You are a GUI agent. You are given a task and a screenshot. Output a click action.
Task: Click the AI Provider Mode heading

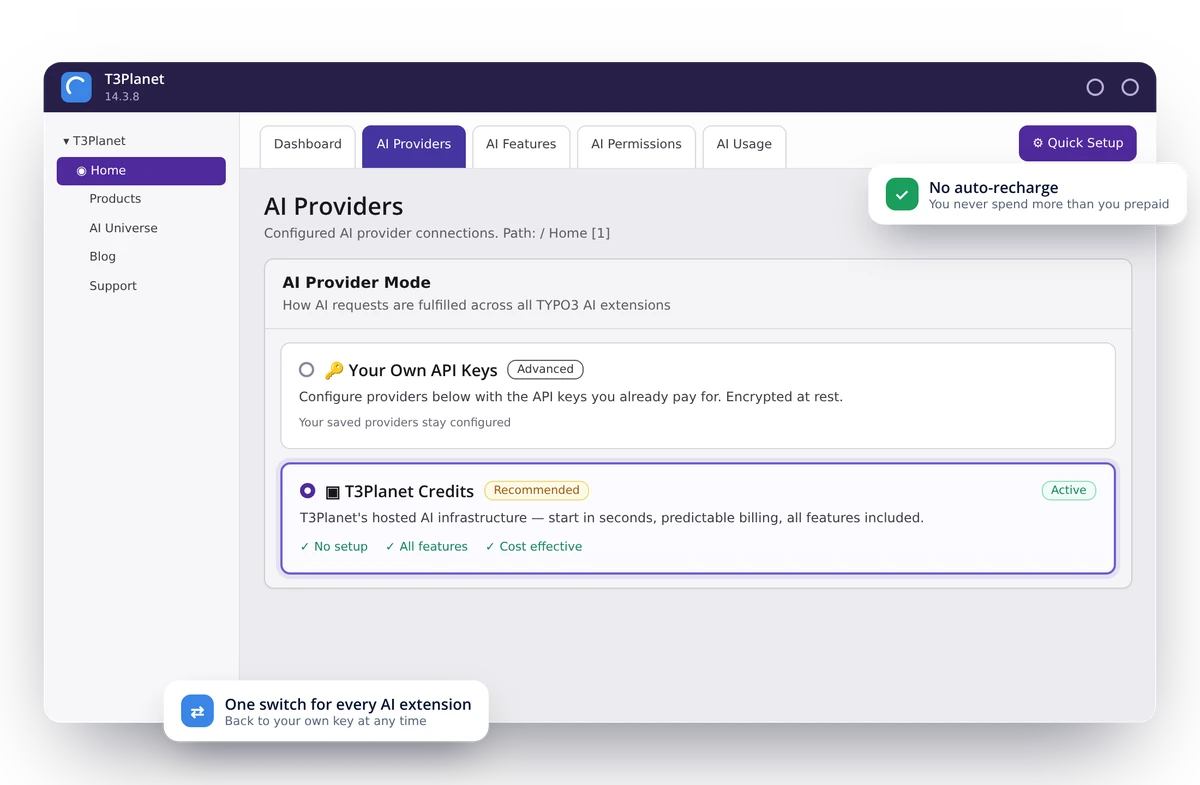357,283
